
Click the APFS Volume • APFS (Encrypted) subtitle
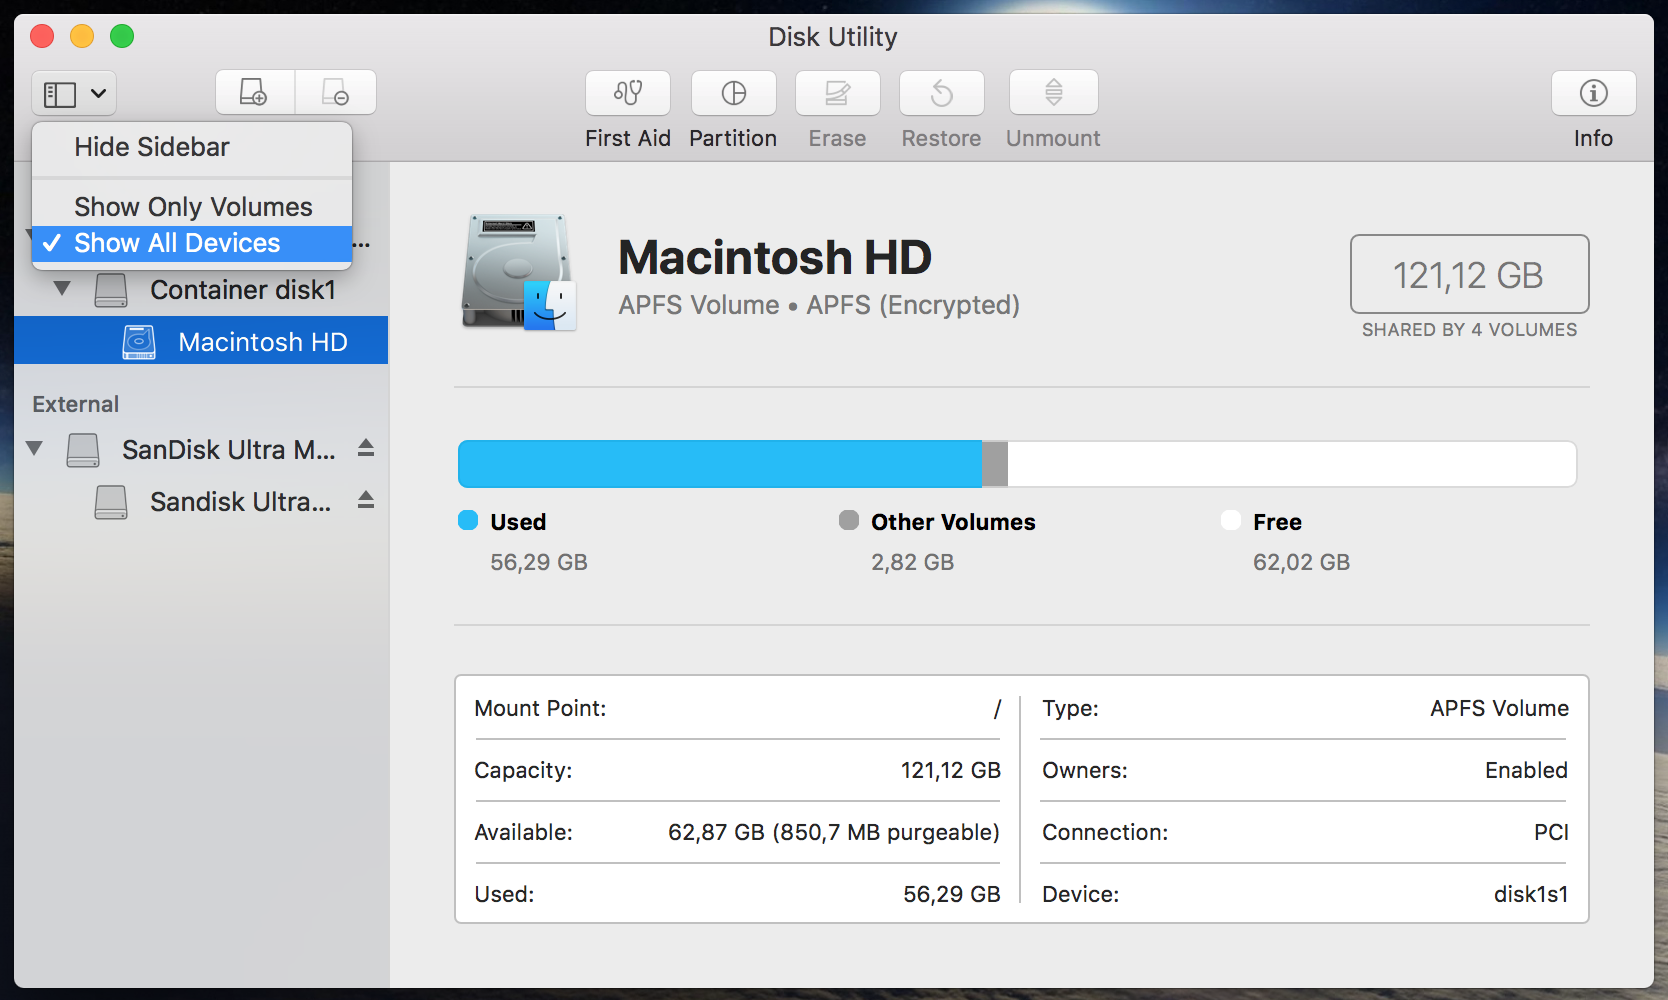click(x=819, y=305)
